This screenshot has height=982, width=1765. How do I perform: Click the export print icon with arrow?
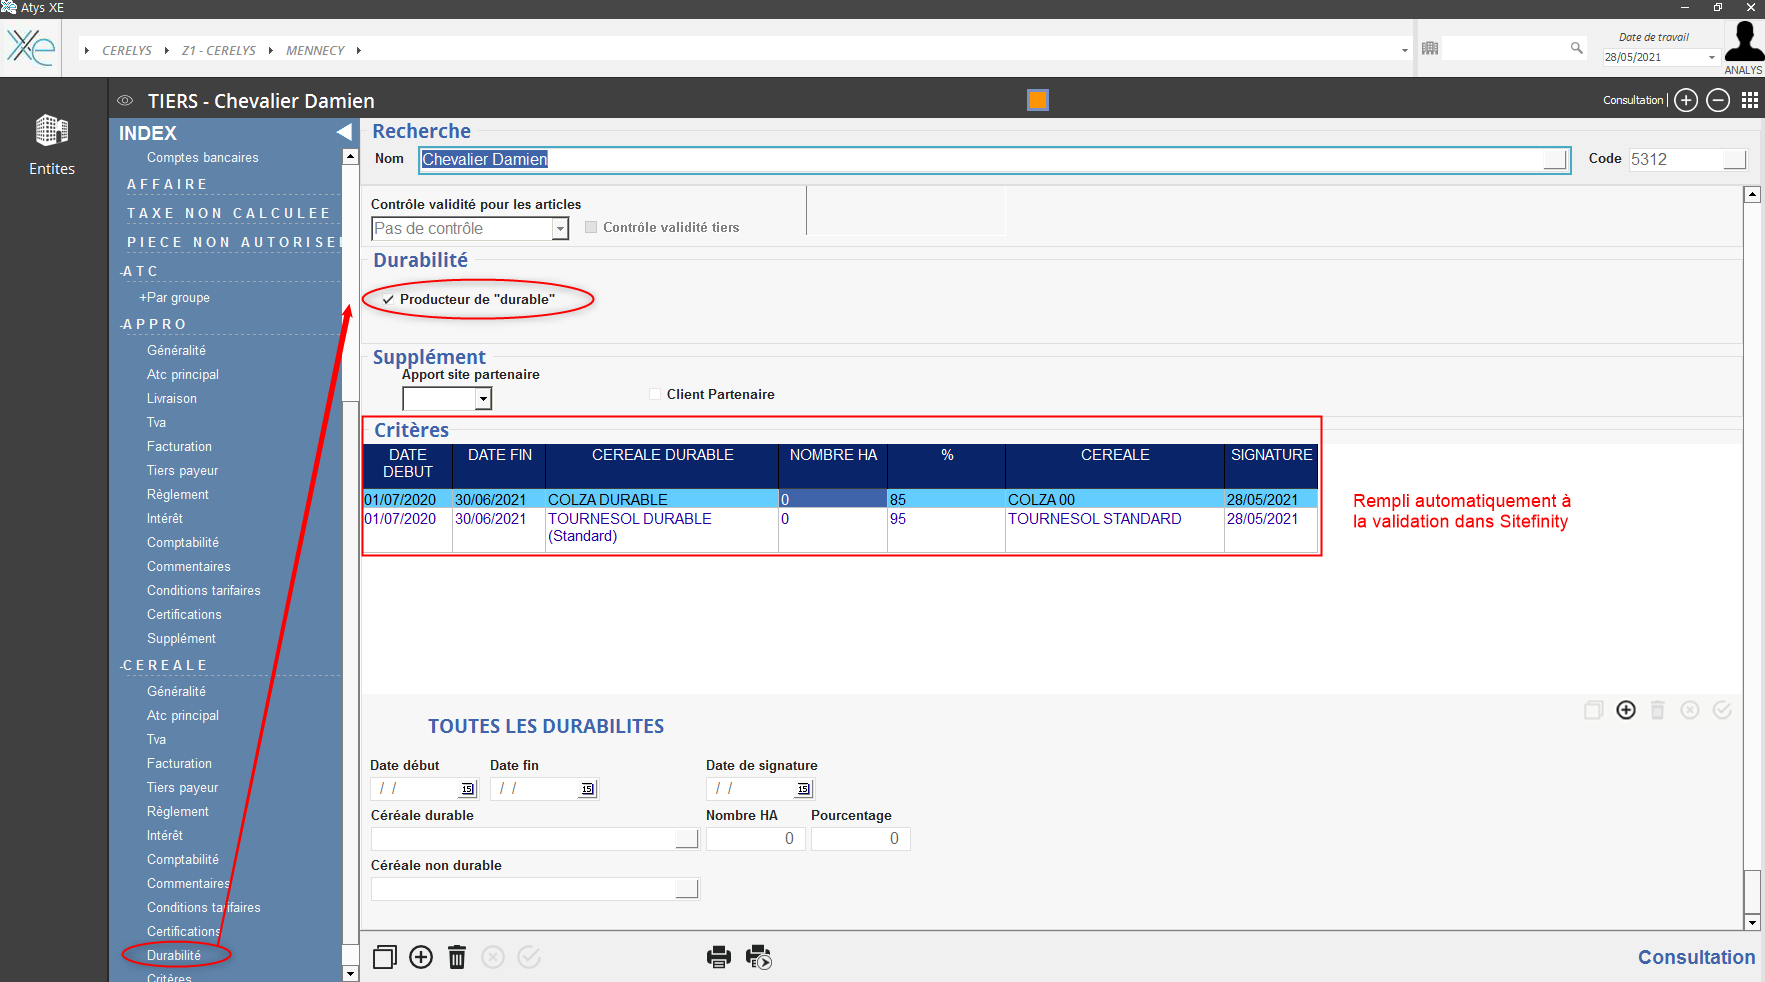(759, 957)
